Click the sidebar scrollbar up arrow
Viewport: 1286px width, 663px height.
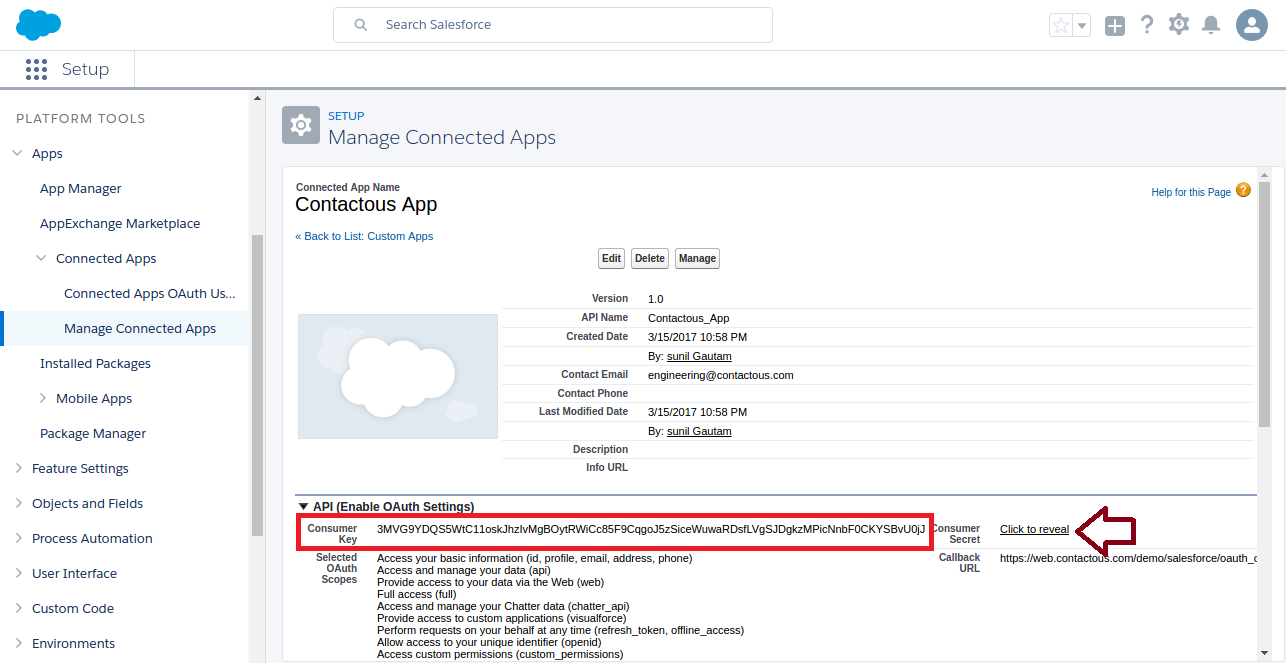(x=257, y=99)
